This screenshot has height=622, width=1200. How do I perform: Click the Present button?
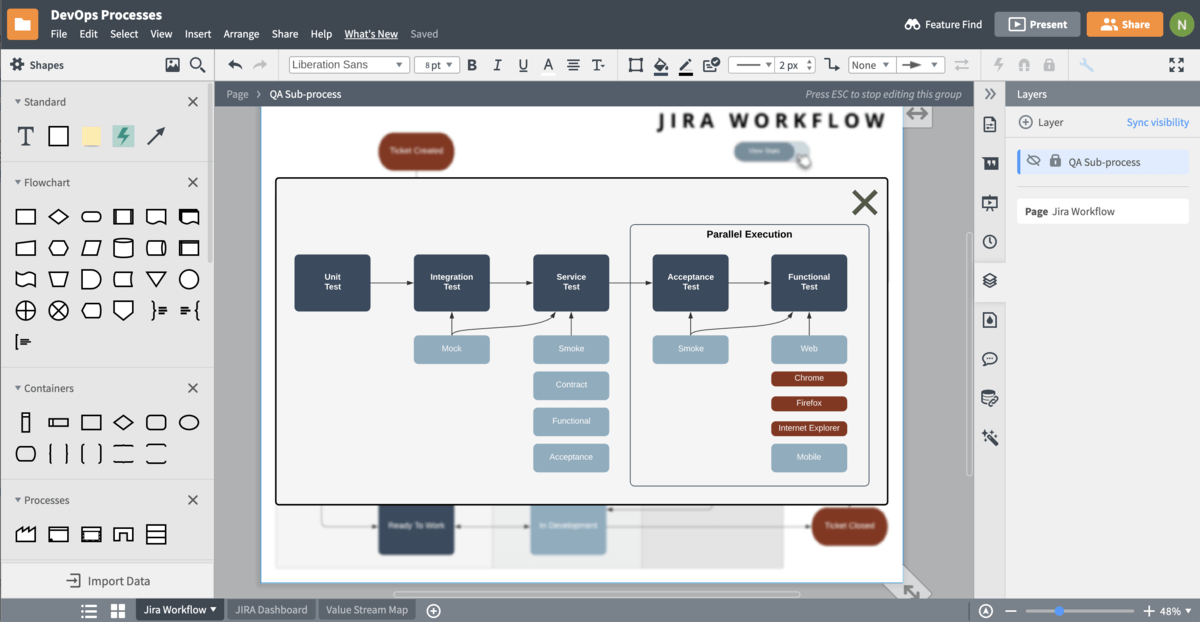point(1037,23)
